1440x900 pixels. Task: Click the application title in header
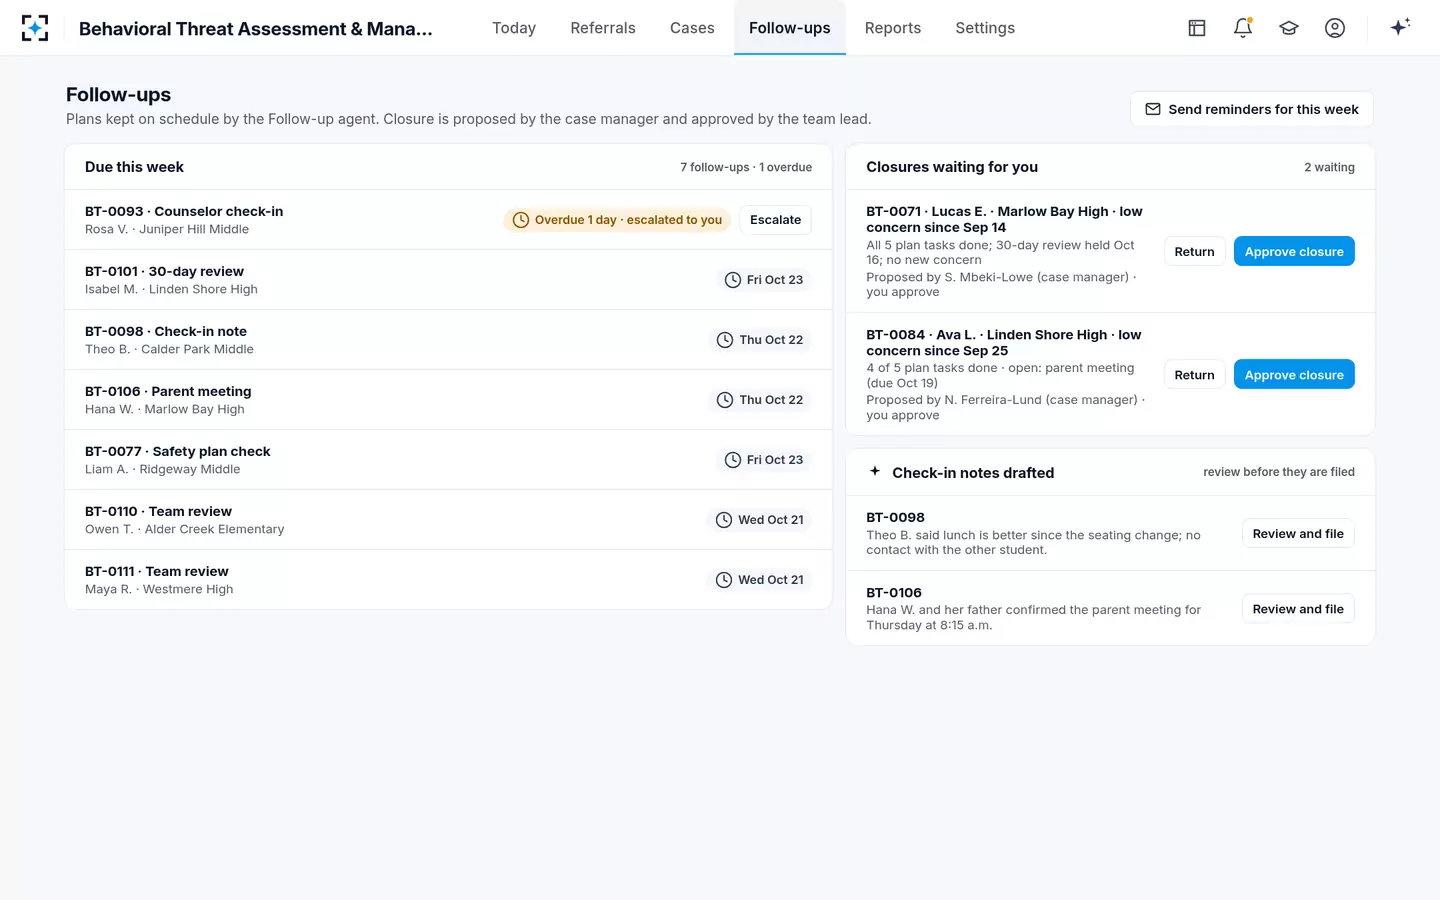[x=256, y=28]
